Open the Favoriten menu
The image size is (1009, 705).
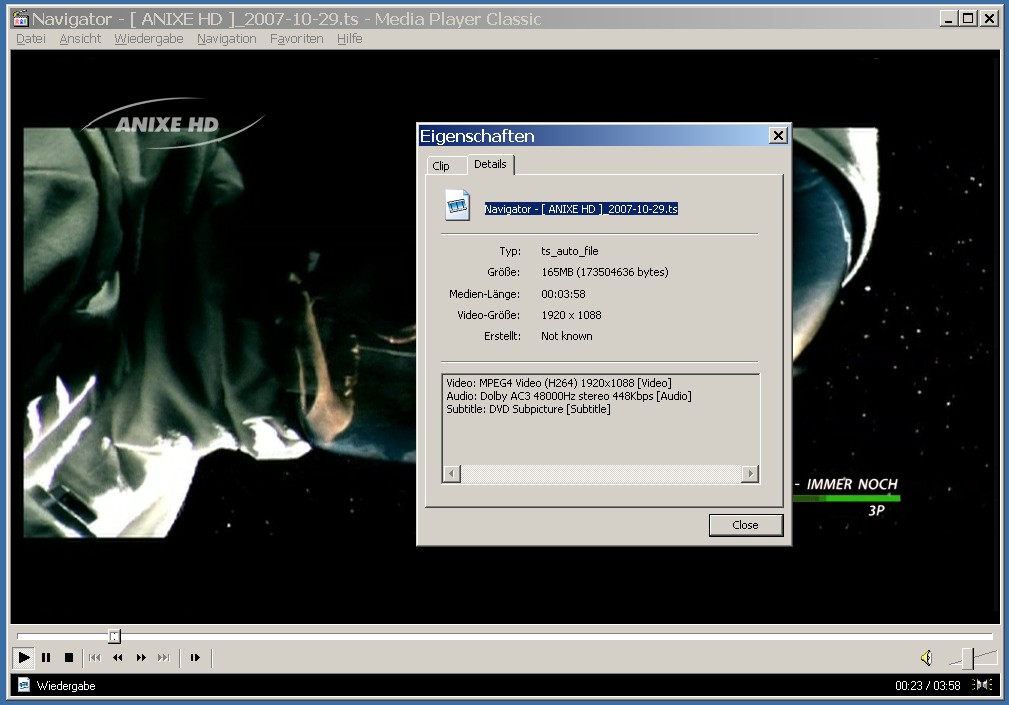click(297, 39)
